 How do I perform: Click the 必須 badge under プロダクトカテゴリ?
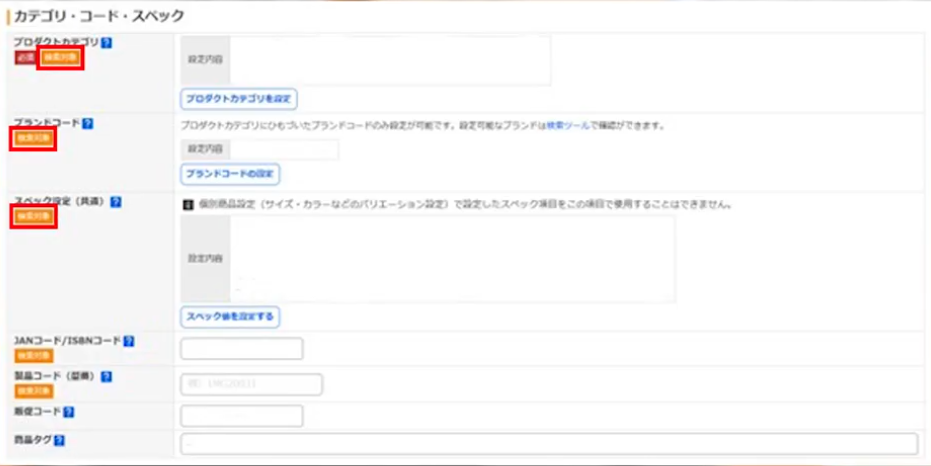tap(25, 58)
